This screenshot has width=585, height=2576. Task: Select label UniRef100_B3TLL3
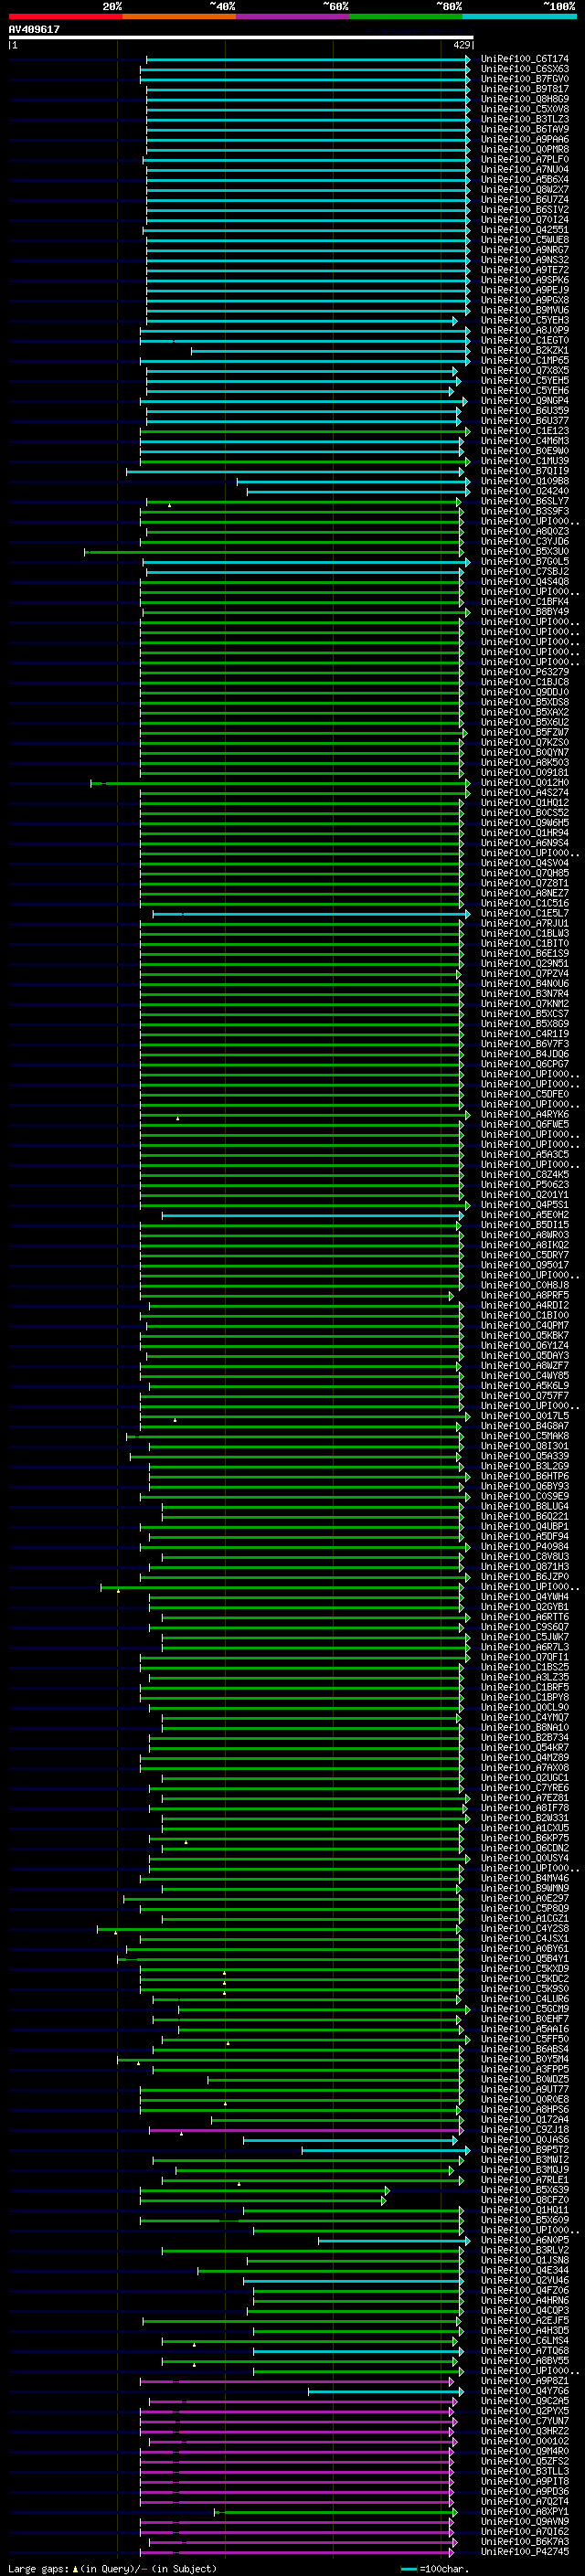click(x=525, y=2472)
